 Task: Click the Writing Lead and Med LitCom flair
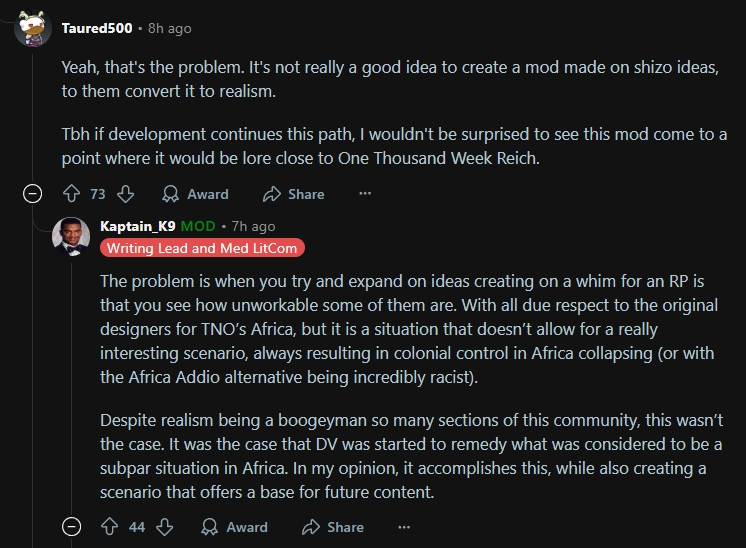pos(202,248)
